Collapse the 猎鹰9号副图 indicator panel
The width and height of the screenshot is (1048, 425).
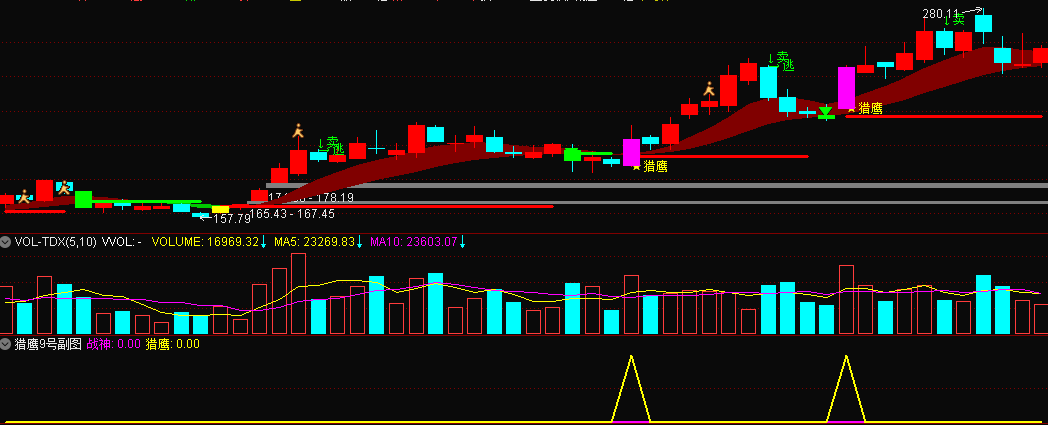click(x=5, y=344)
